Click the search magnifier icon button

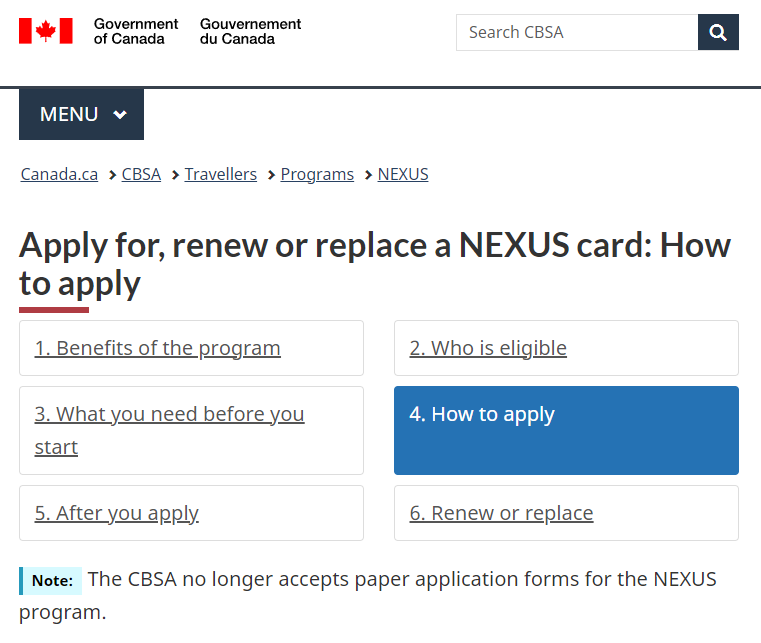tap(718, 32)
